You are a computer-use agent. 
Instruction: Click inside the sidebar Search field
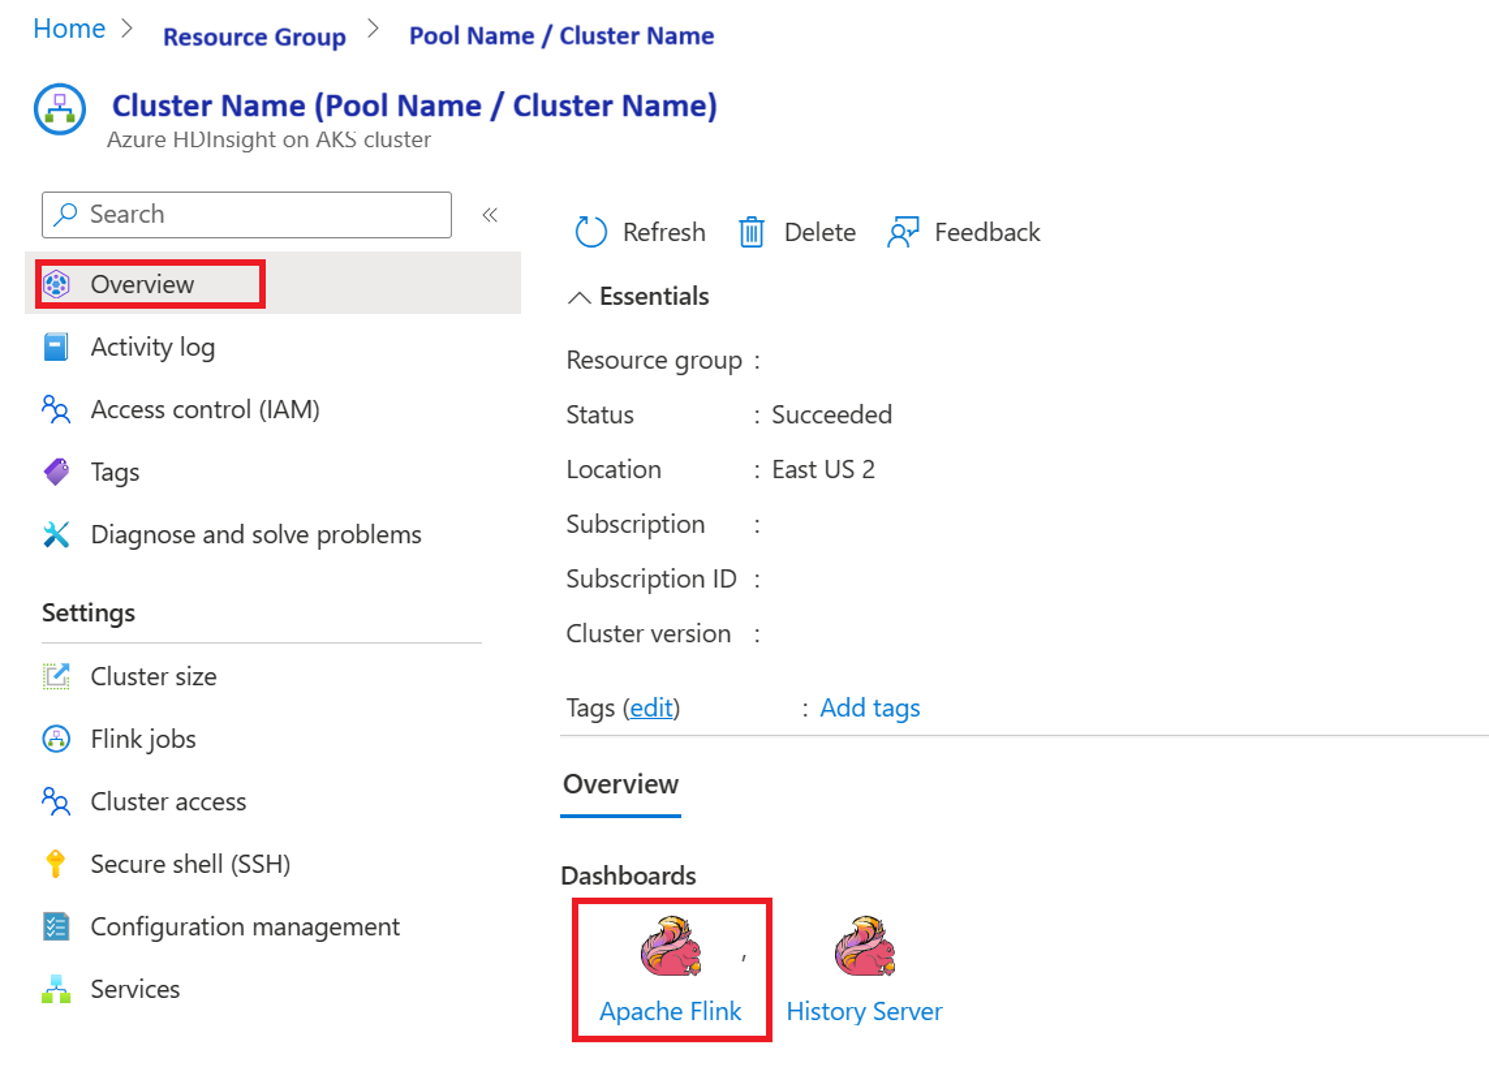[x=247, y=215]
